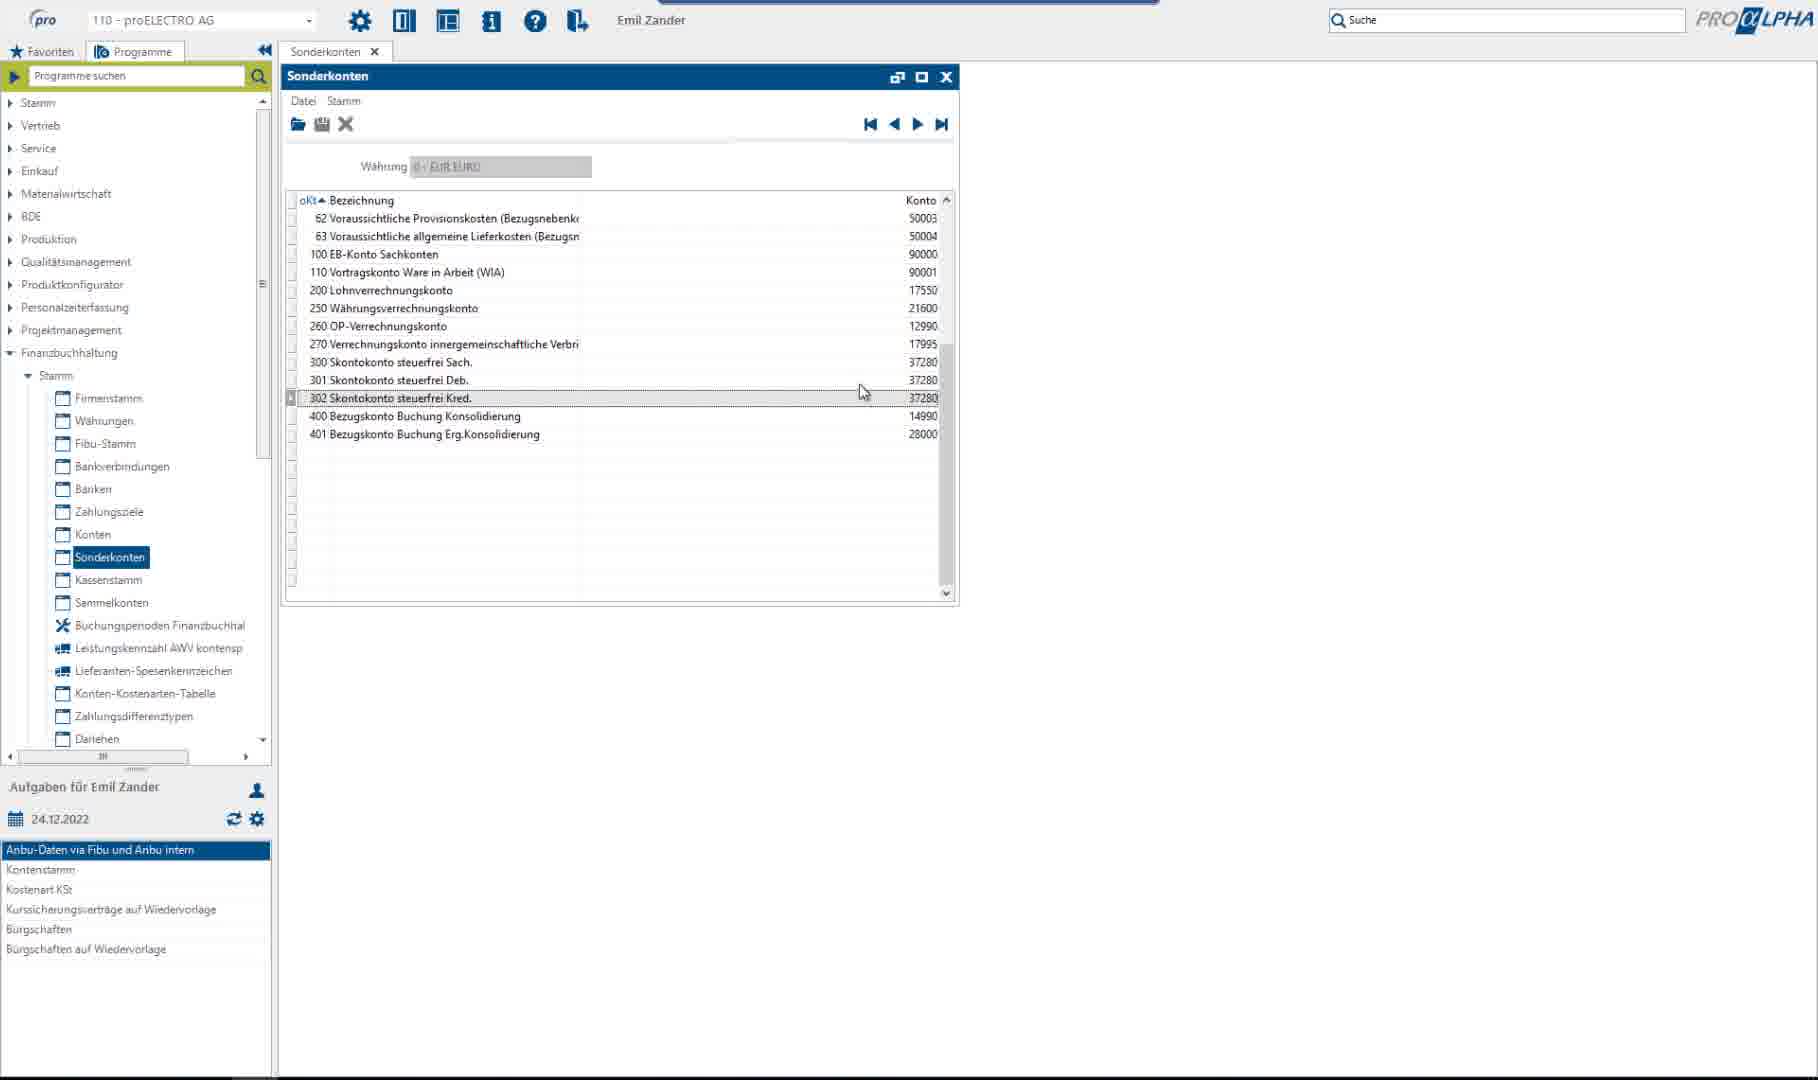The image size is (1818, 1080).
Task: Click the program search magnifier icon
Action: pos(259,76)
